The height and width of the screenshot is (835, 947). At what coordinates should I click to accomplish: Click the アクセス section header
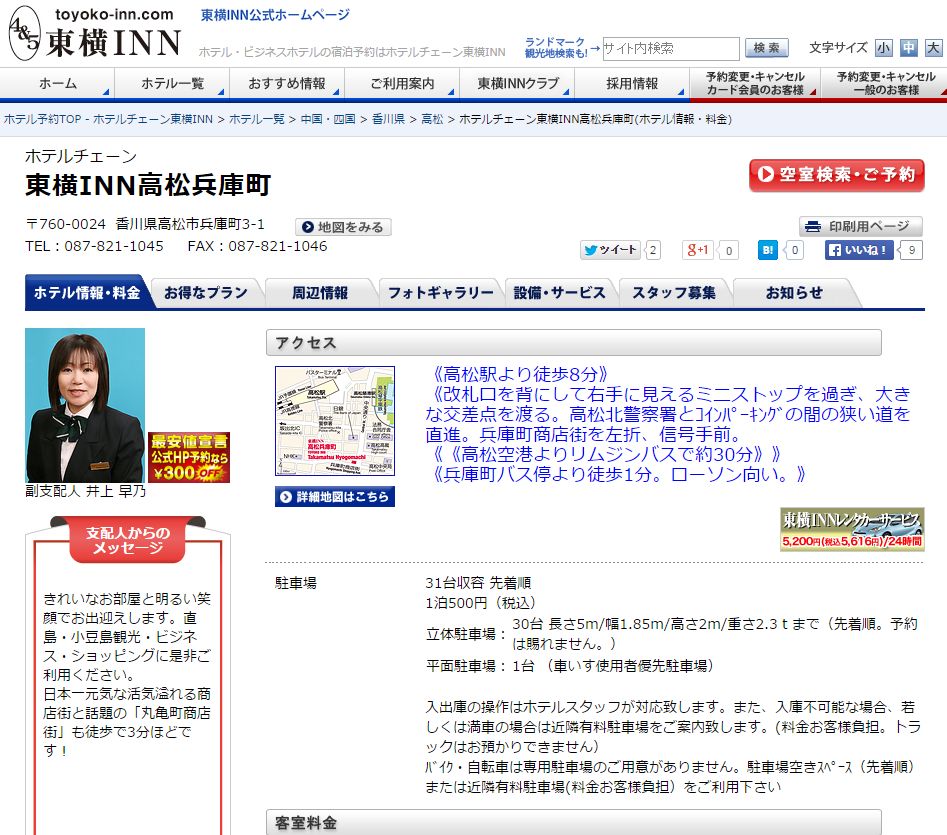pyautogui.click(x=573, y=343)
